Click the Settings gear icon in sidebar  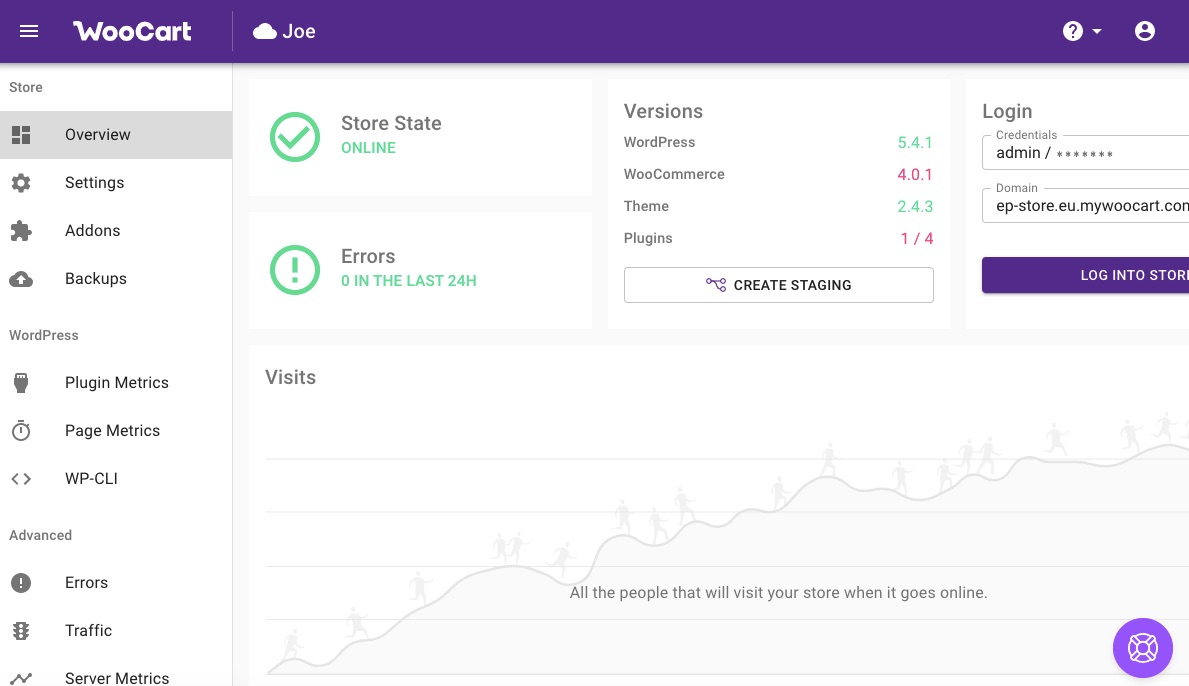pos(21,183)
